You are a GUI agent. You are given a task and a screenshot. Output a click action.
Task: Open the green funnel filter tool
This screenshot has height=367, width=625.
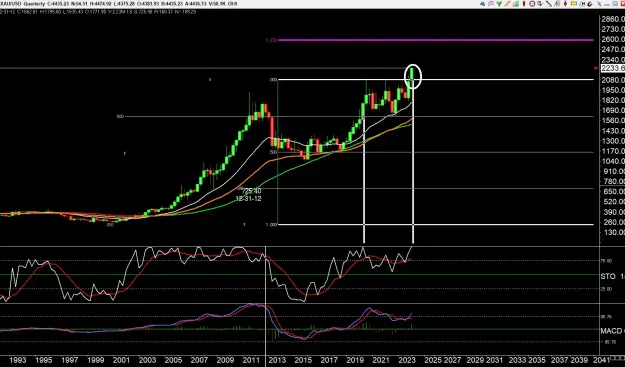click(x=499, y=4)
